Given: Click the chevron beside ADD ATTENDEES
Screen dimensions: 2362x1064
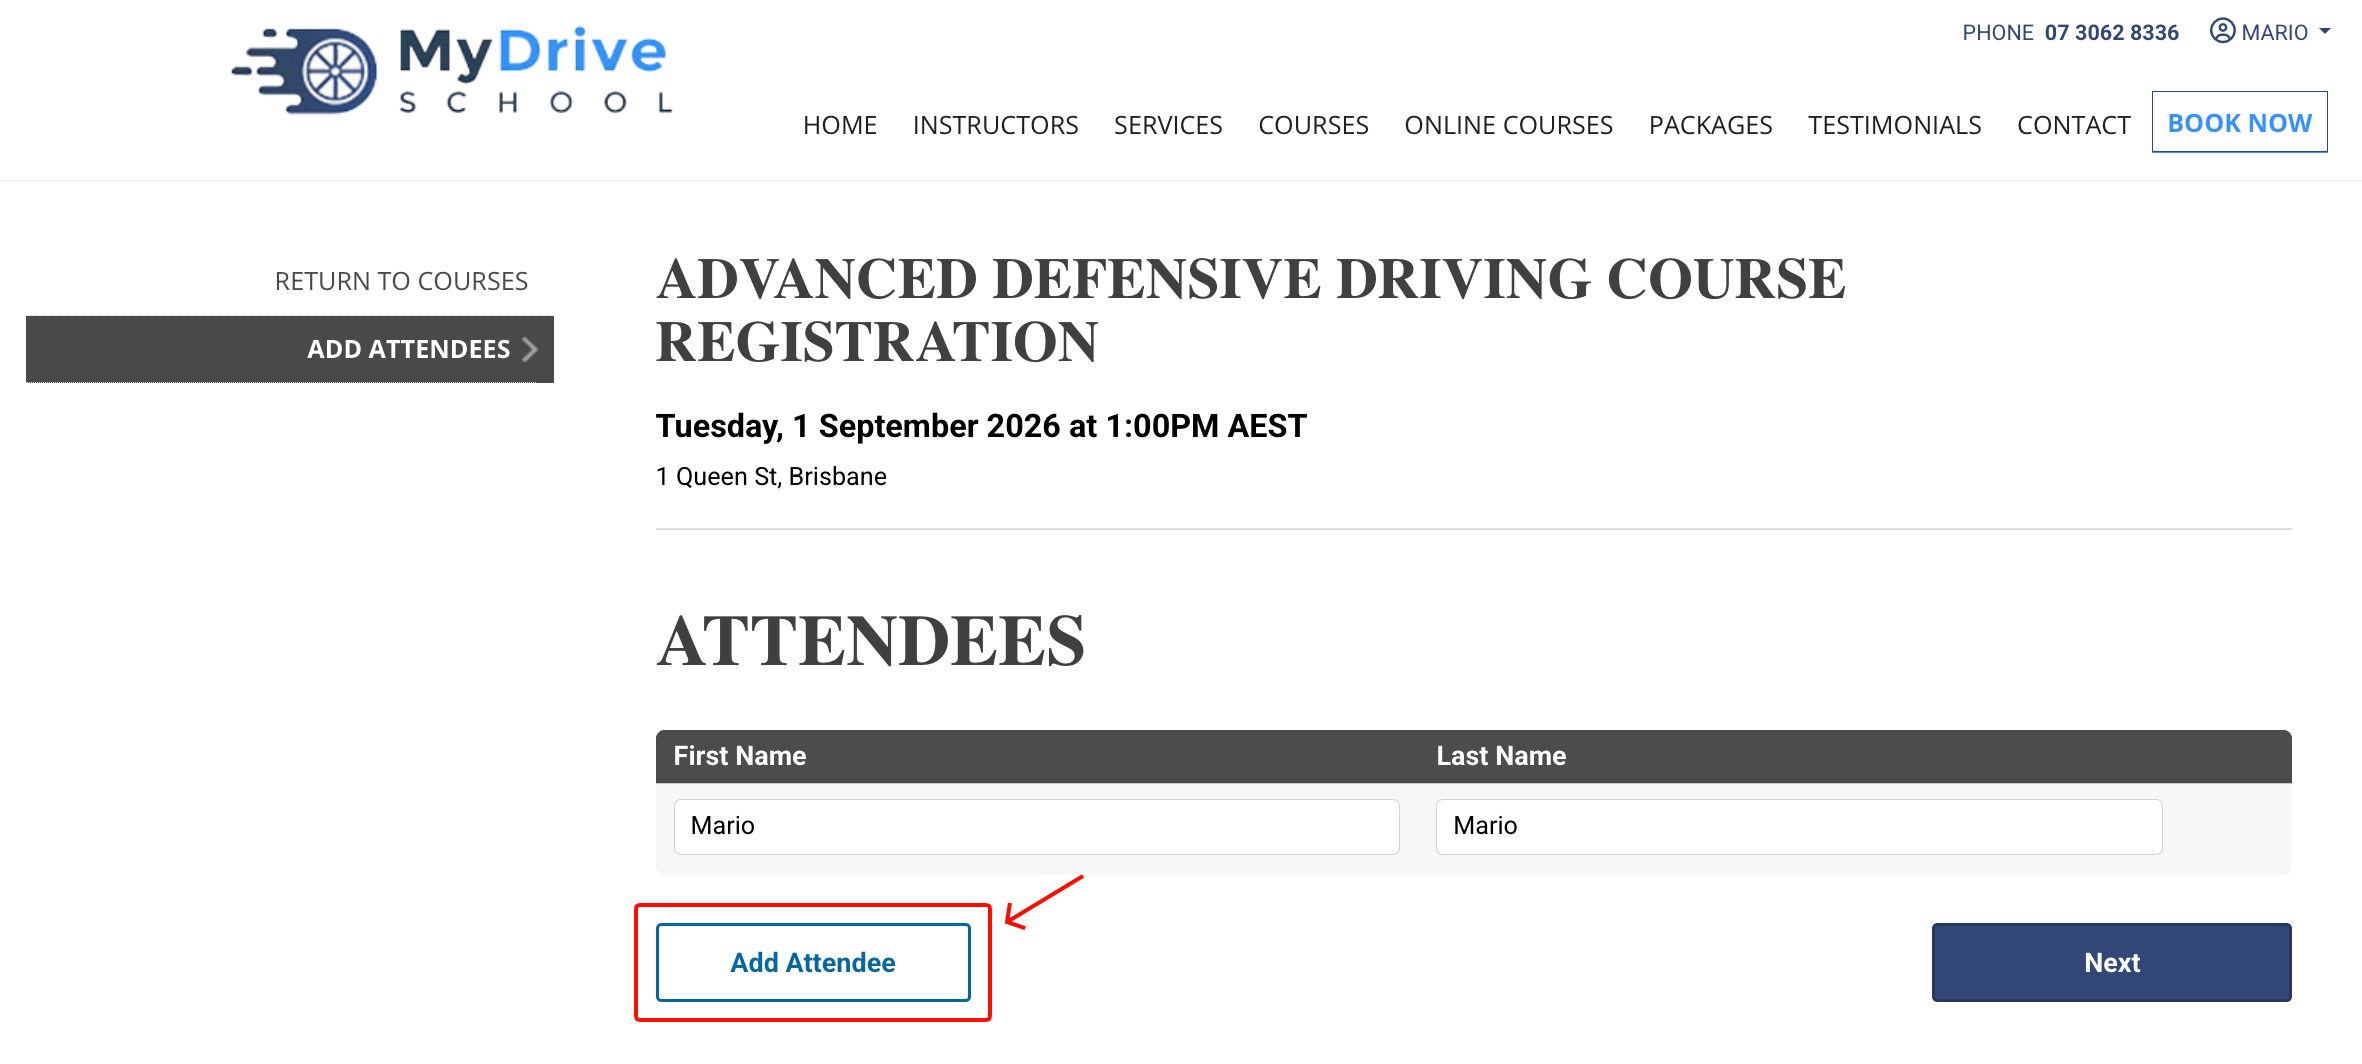Looking at the screenshot, I should coord(530,349).
